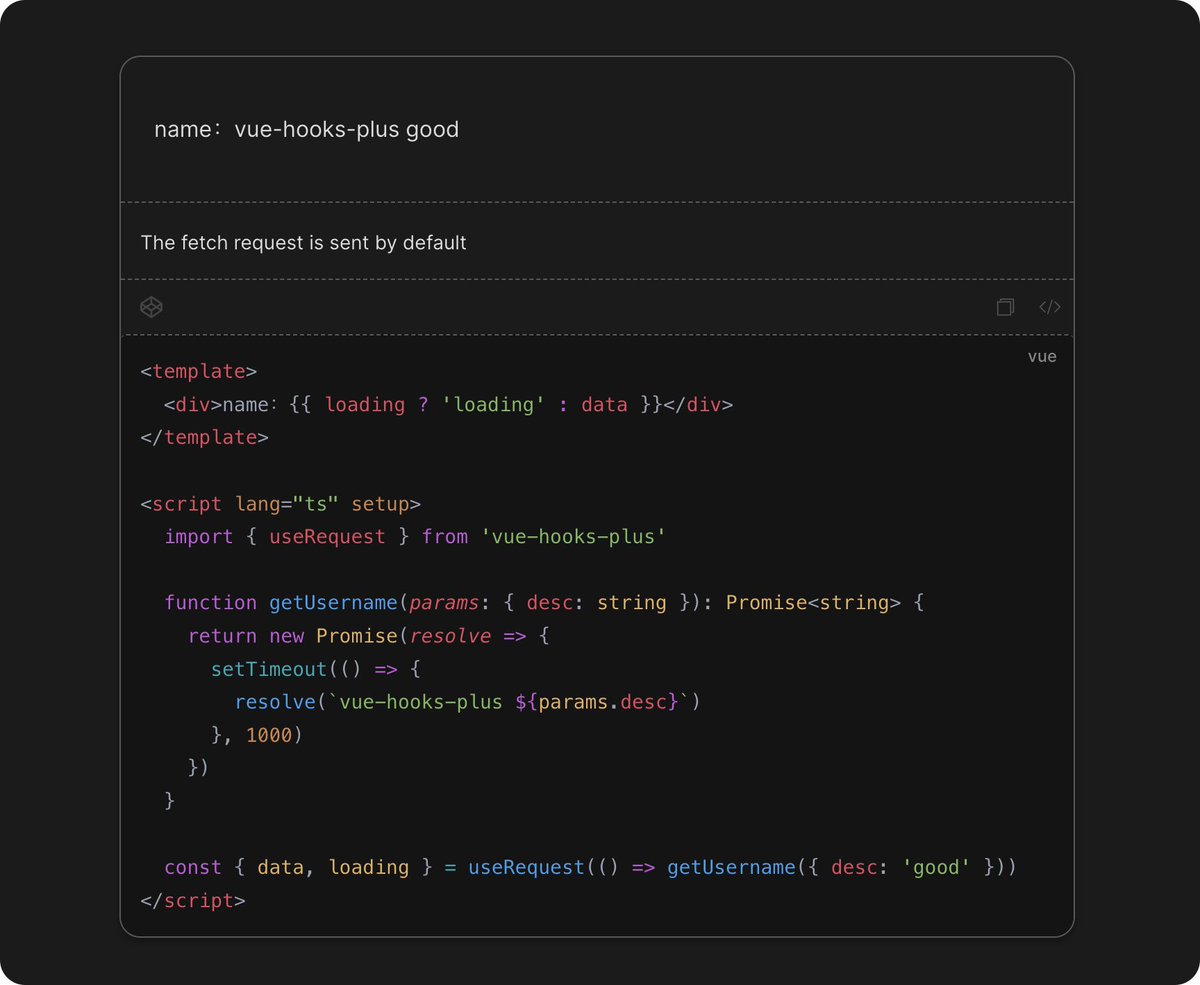Click the closing </template> tag line
The image size is (1200, 985).
pos(205,437)
